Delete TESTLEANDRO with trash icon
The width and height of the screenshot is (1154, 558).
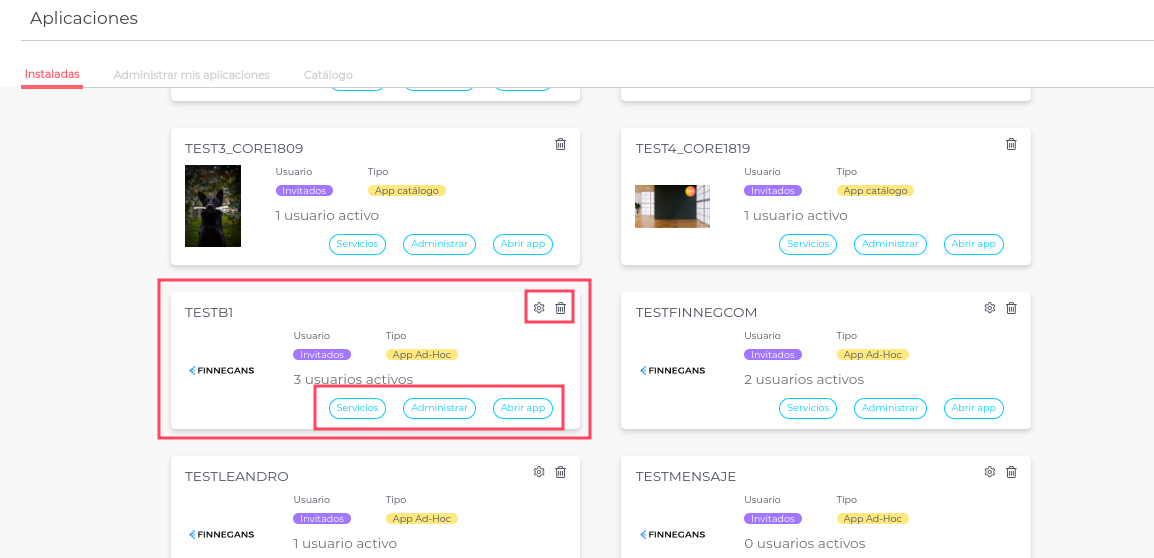[560, 472]
